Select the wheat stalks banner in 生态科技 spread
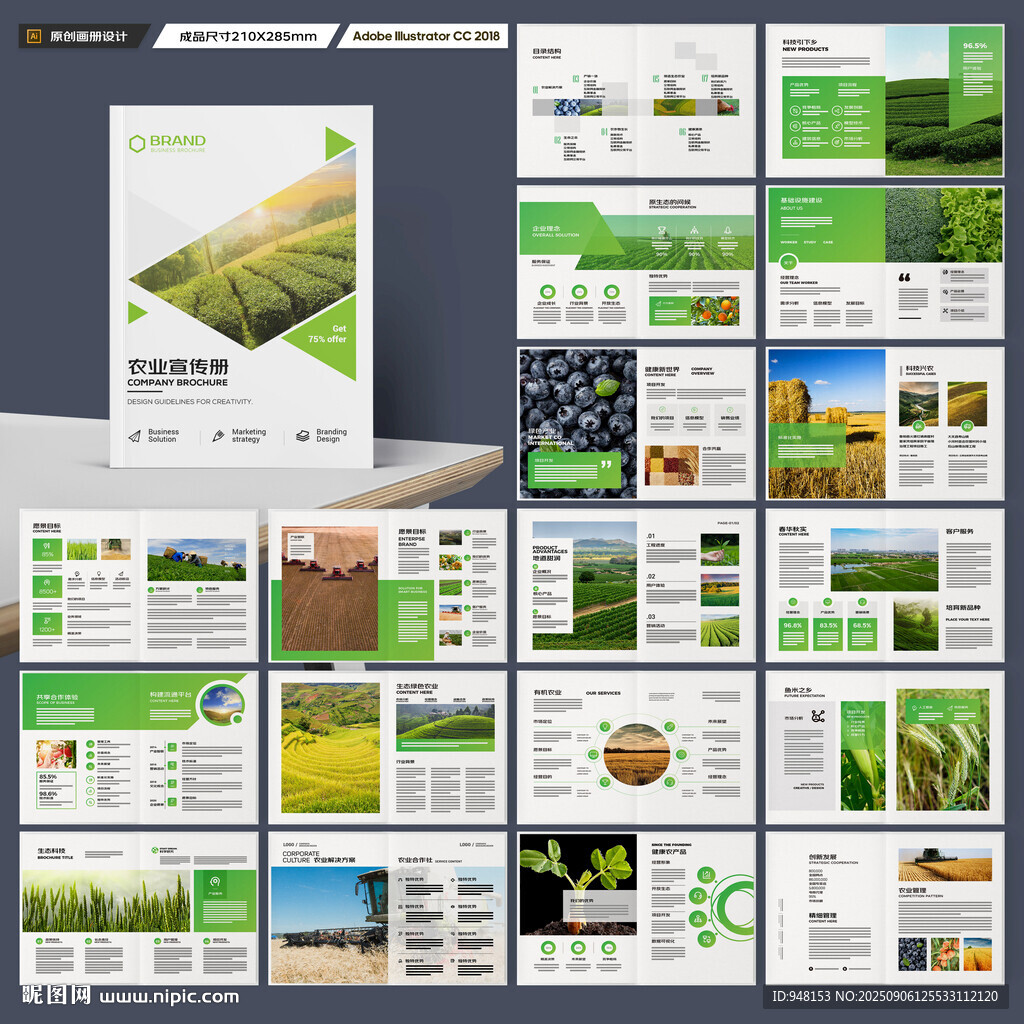The image size is (1024, 1024). click(106, 901)
